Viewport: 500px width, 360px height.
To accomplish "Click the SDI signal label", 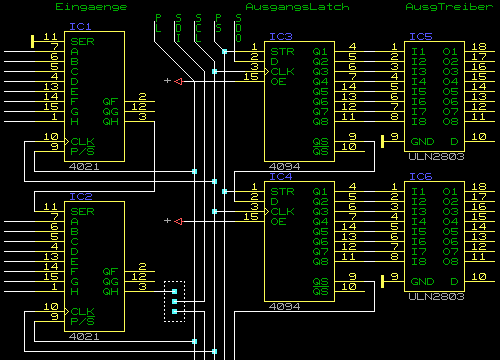I will 178,28.
